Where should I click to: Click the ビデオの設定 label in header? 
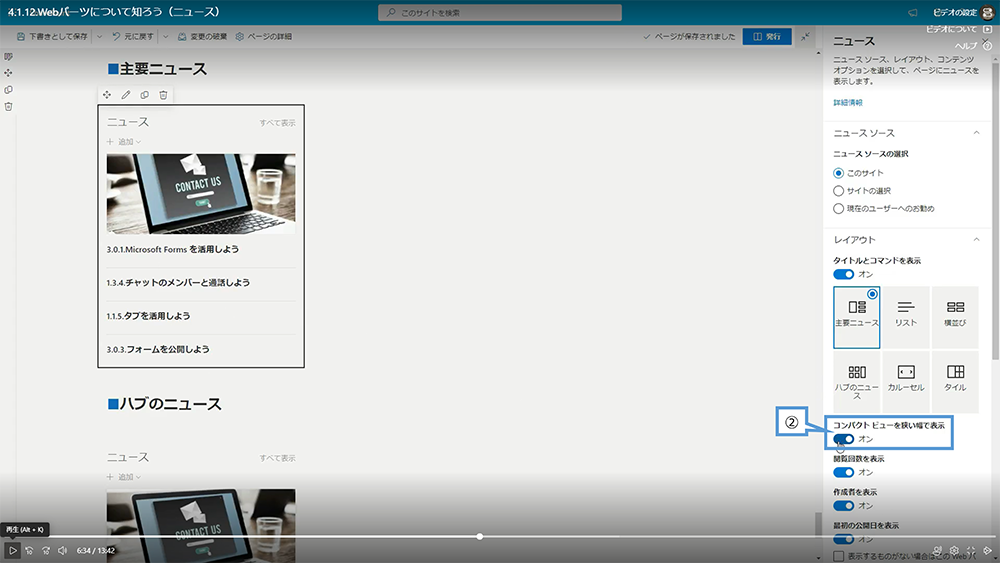955,13
